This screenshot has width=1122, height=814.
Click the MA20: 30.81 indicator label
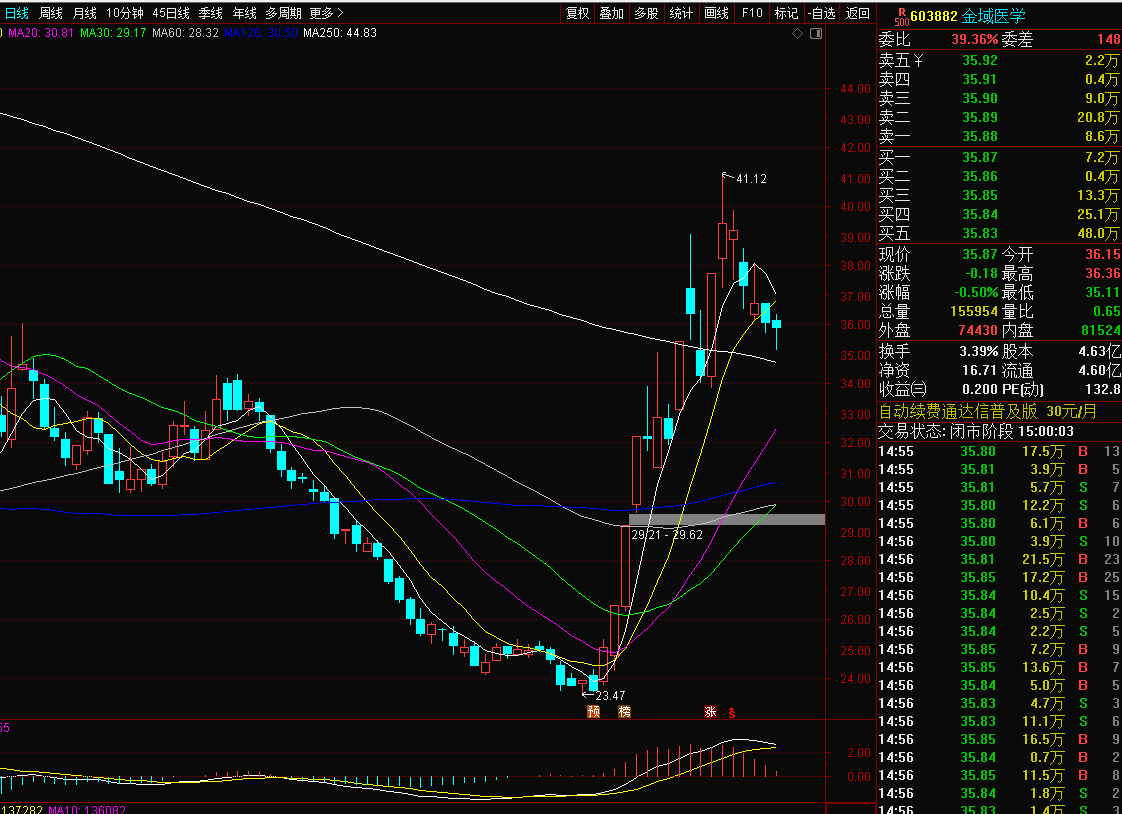[41, 33]
